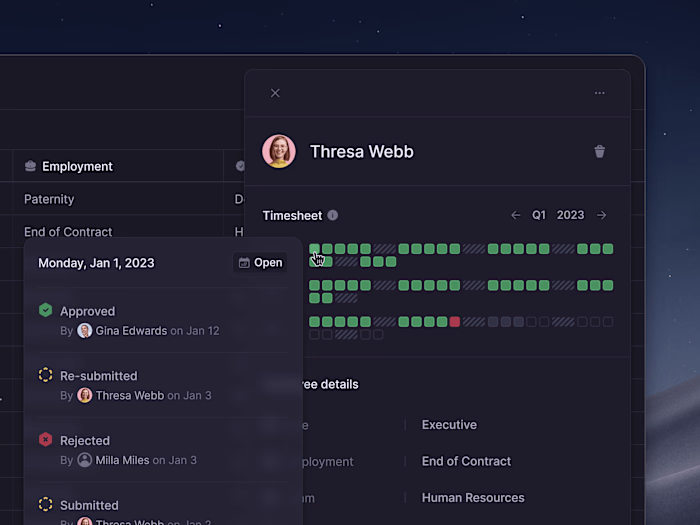
Task: Click the Submitted dashed circle icon
Action: coord(46,504)
